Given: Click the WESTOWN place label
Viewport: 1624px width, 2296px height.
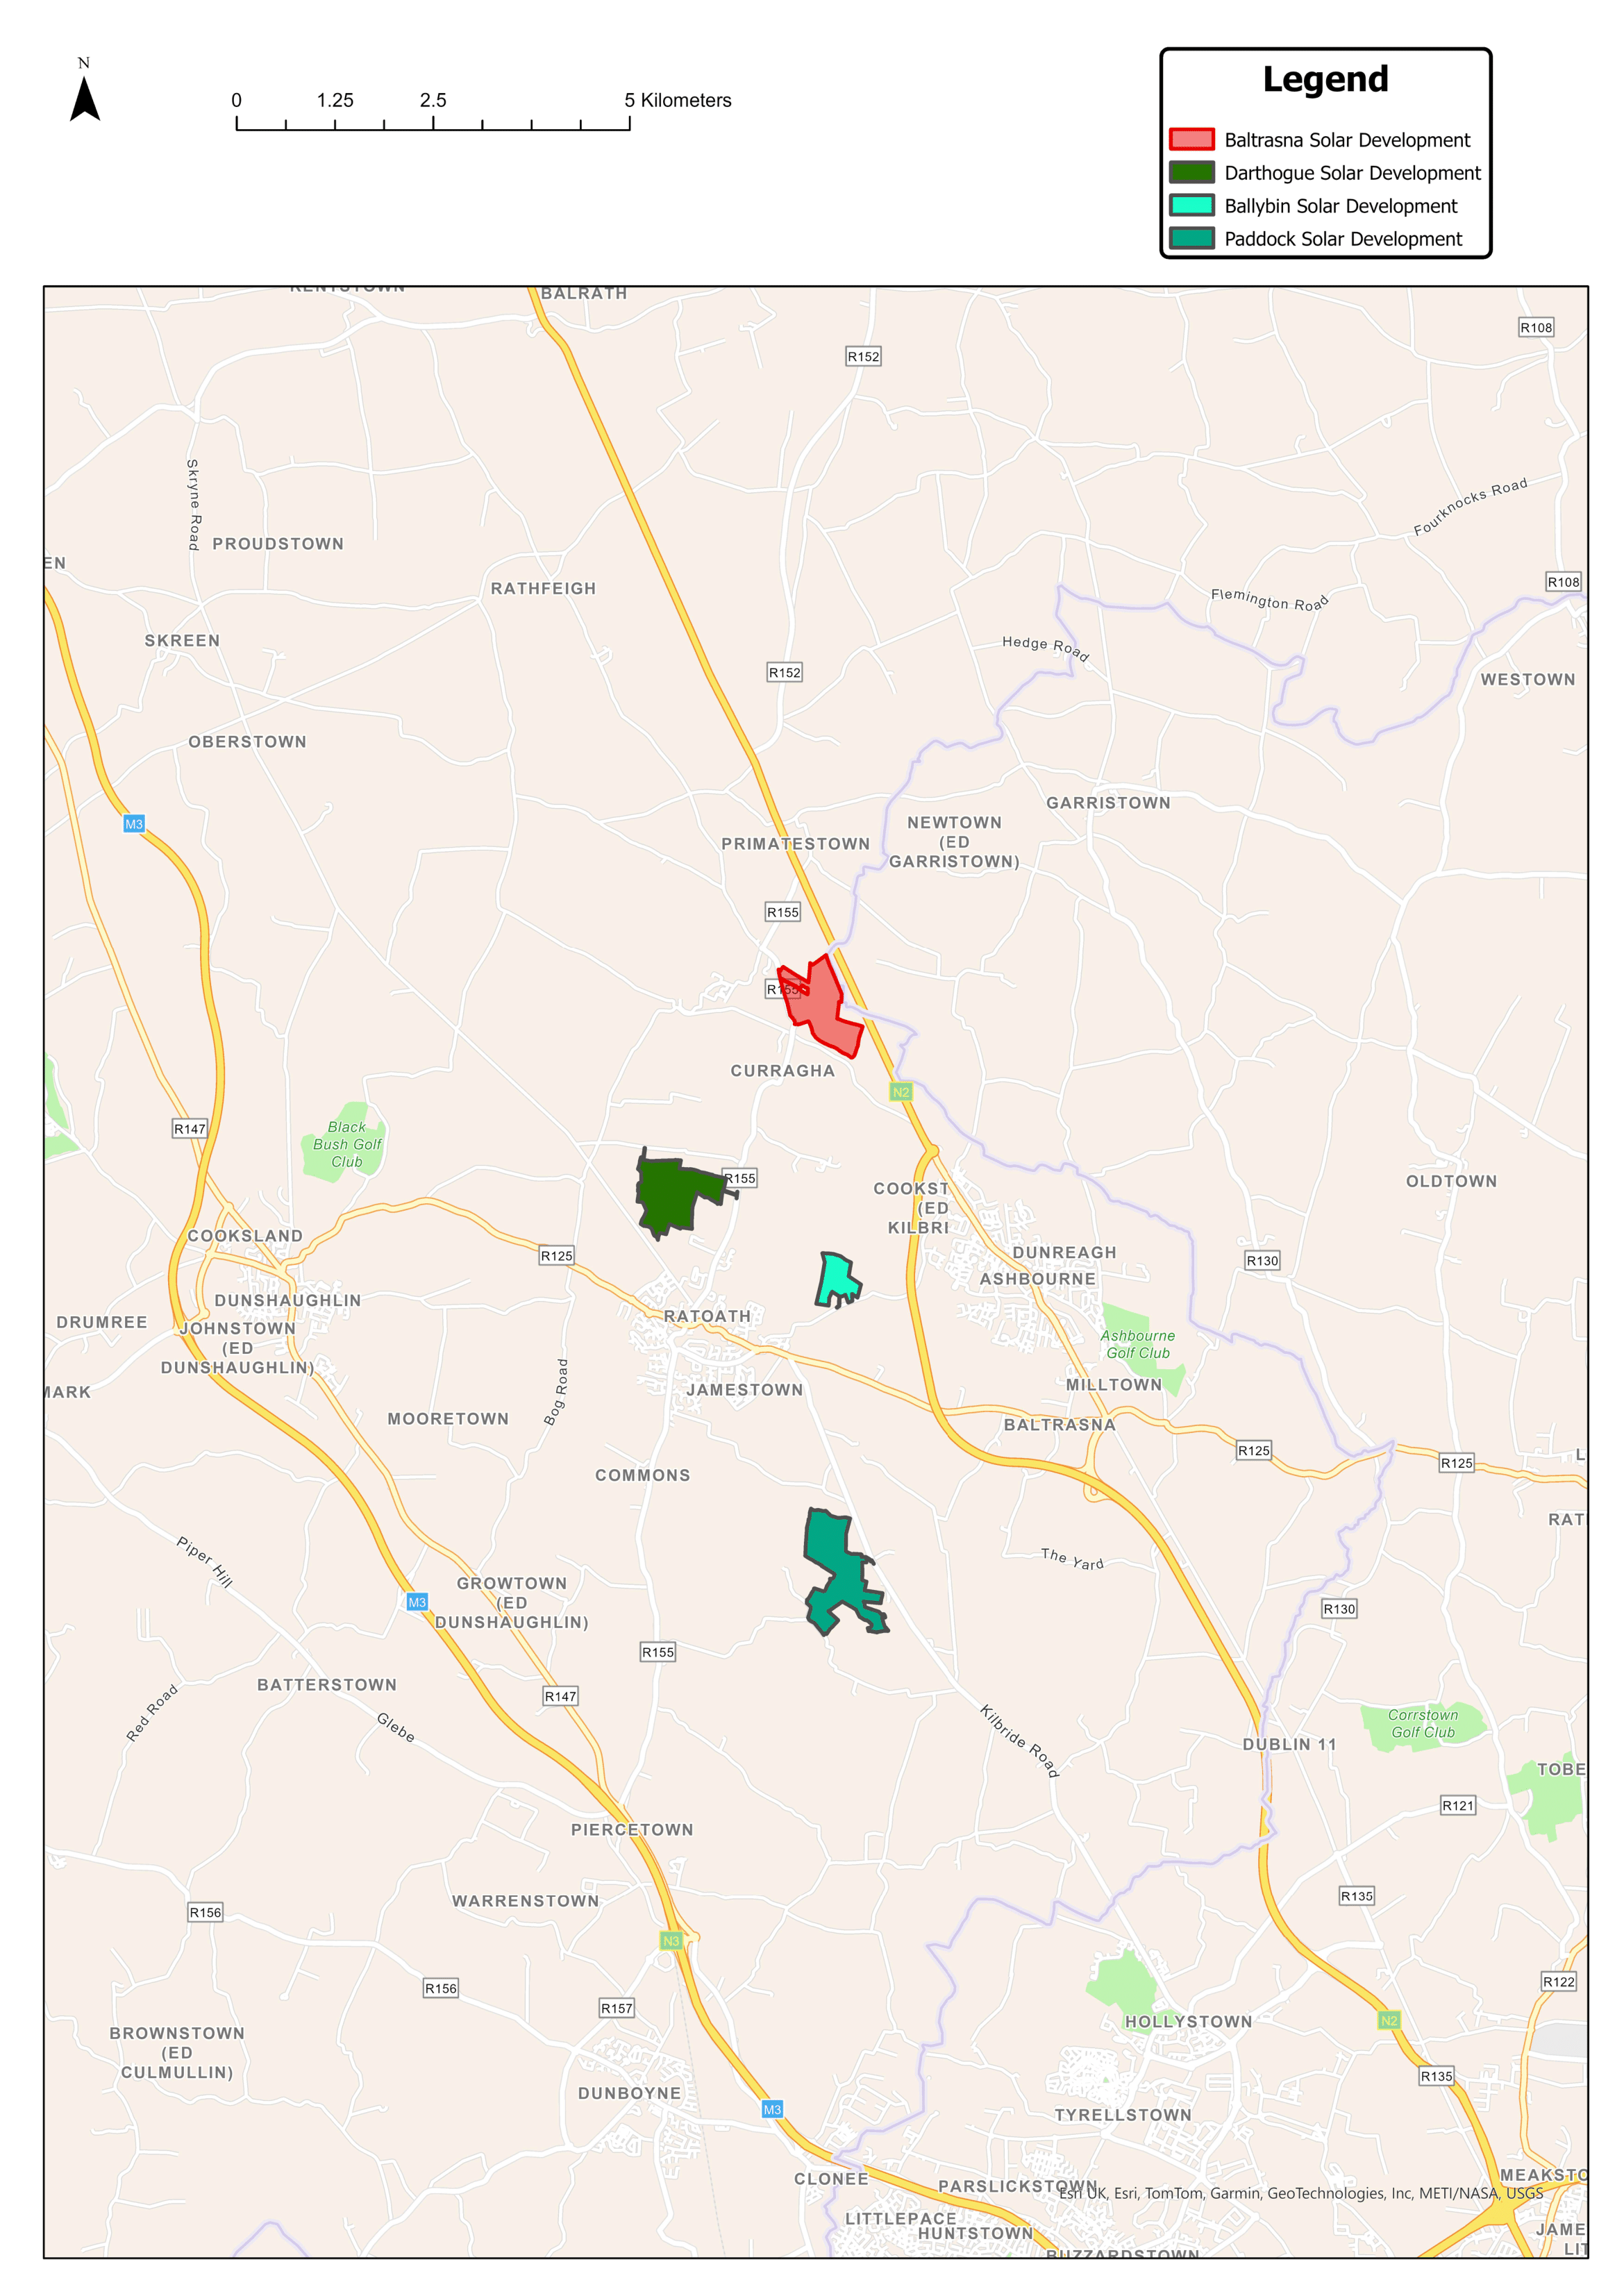Looking at the screenshot, I should [1528, 680].
